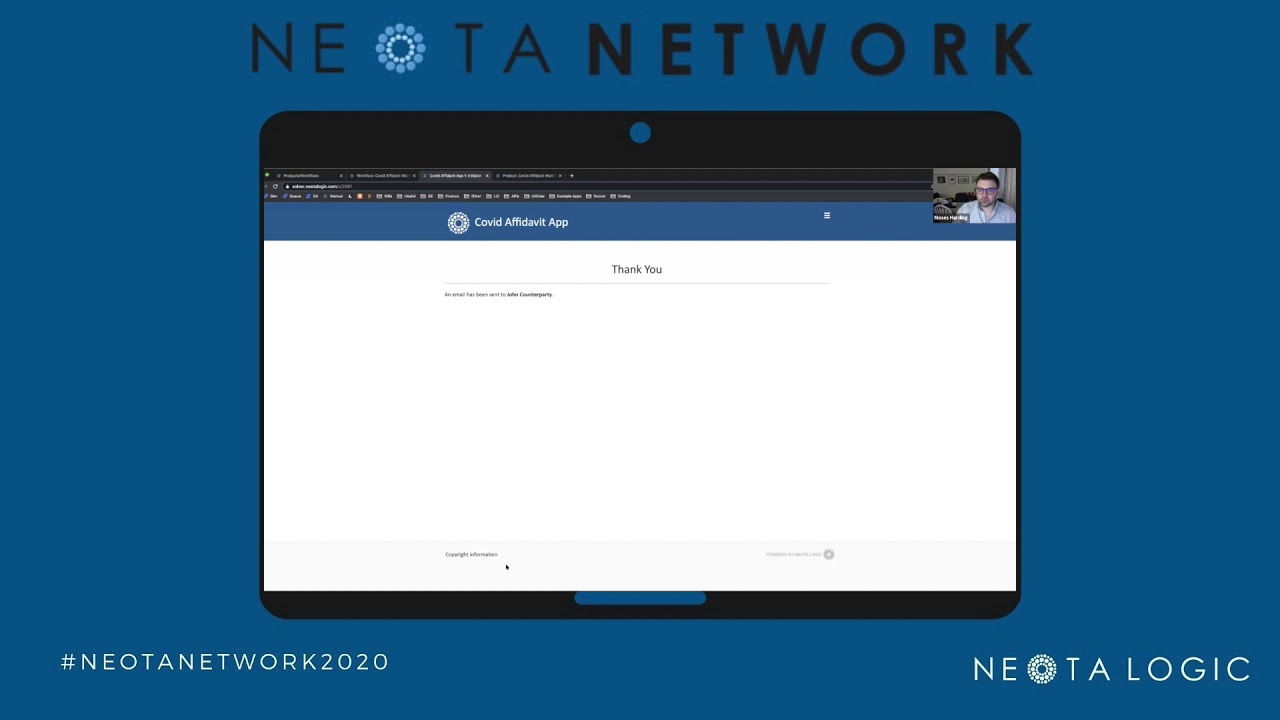Open the Manual bookmark
1280x720 pixels.
point(334,196)
